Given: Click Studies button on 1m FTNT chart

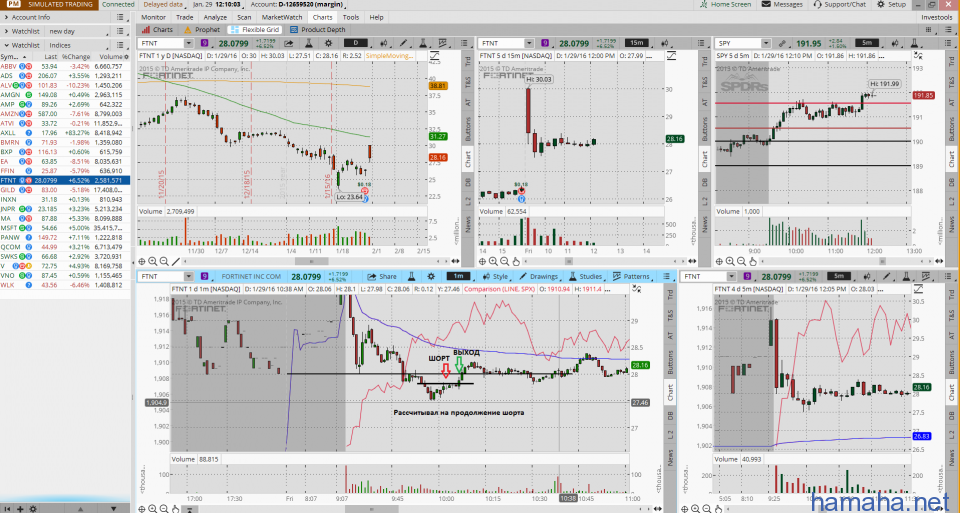Looking at the screenshot, I should [585, 277].
